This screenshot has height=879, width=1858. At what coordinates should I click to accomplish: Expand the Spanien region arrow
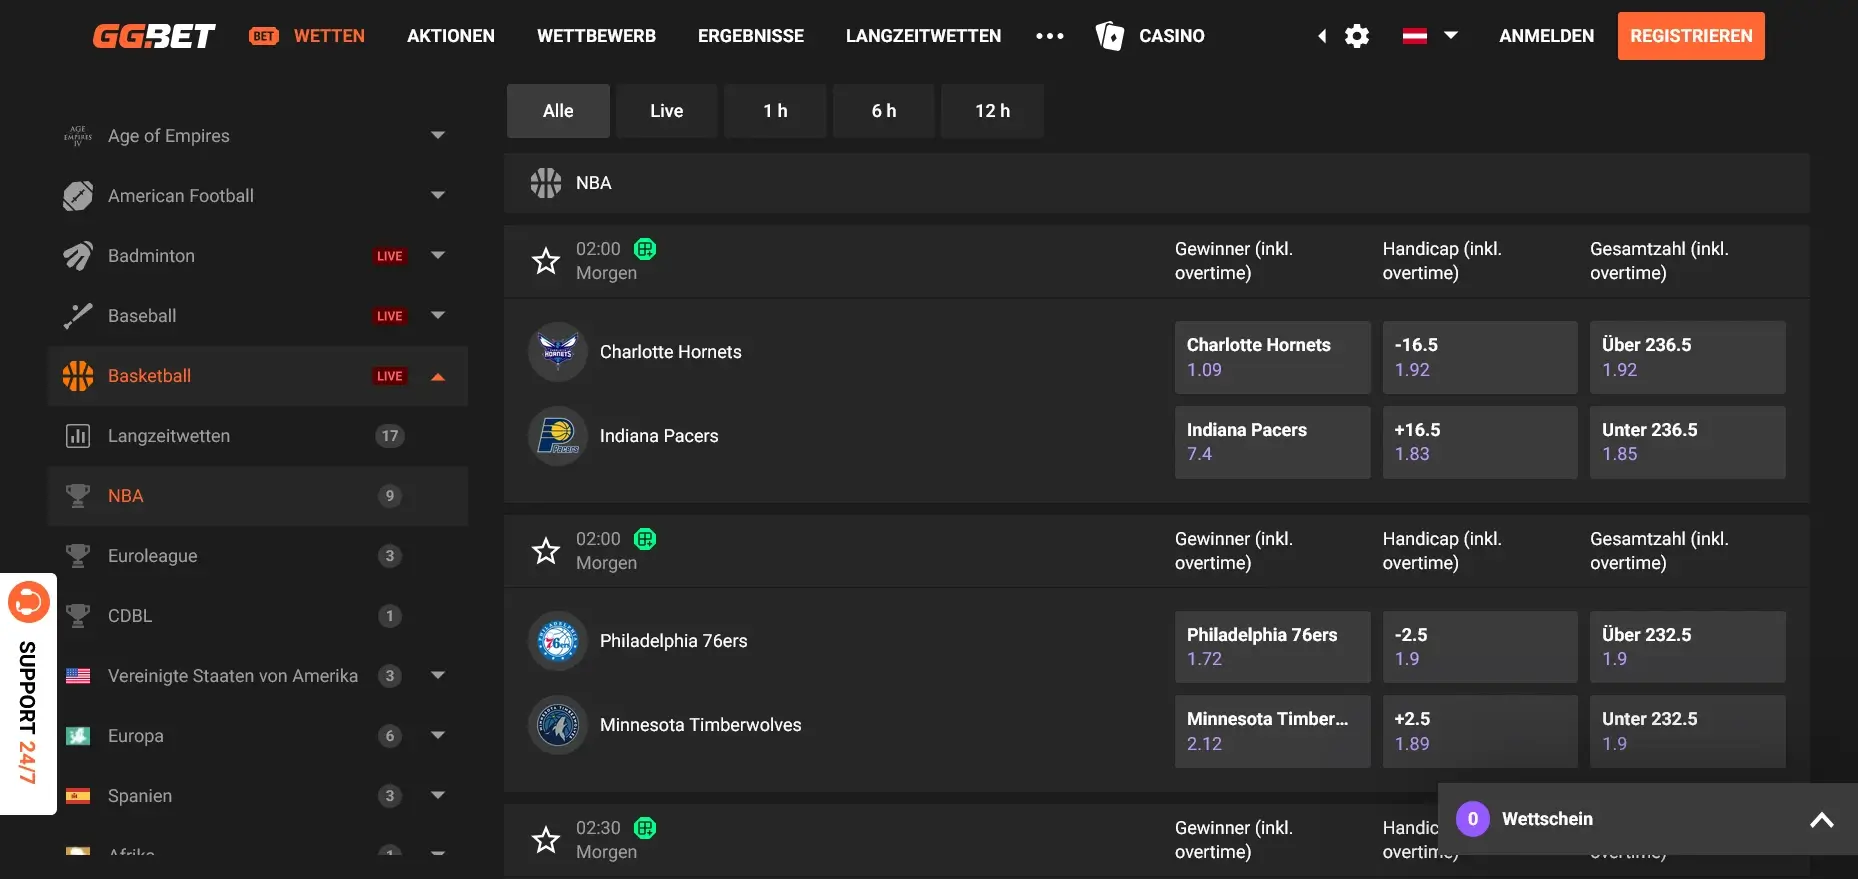tap(438, 795)
